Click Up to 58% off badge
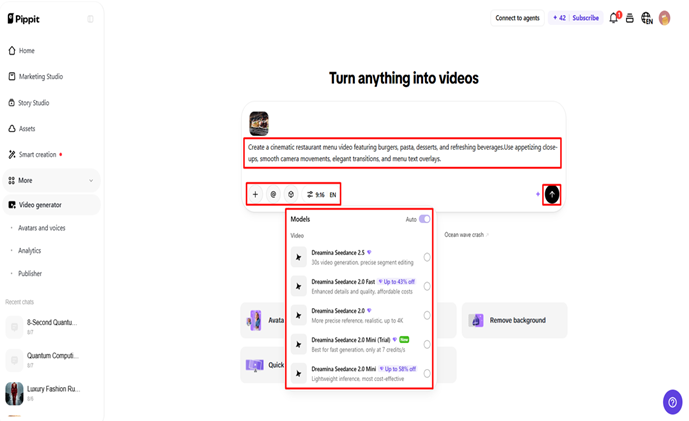 [398, 369]
